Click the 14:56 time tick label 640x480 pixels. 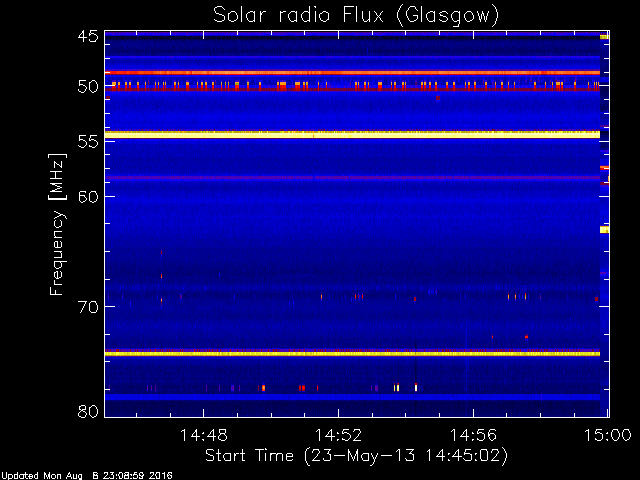pyautogui.click(x=473, y=435)
